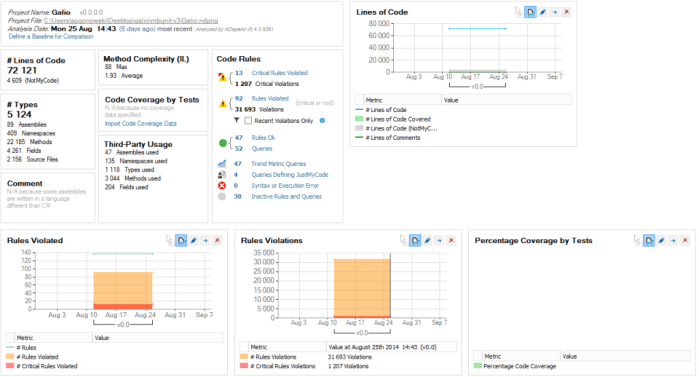Click the Galio.ndproj project file path
The image size is (699, 377).
(131, 21)
